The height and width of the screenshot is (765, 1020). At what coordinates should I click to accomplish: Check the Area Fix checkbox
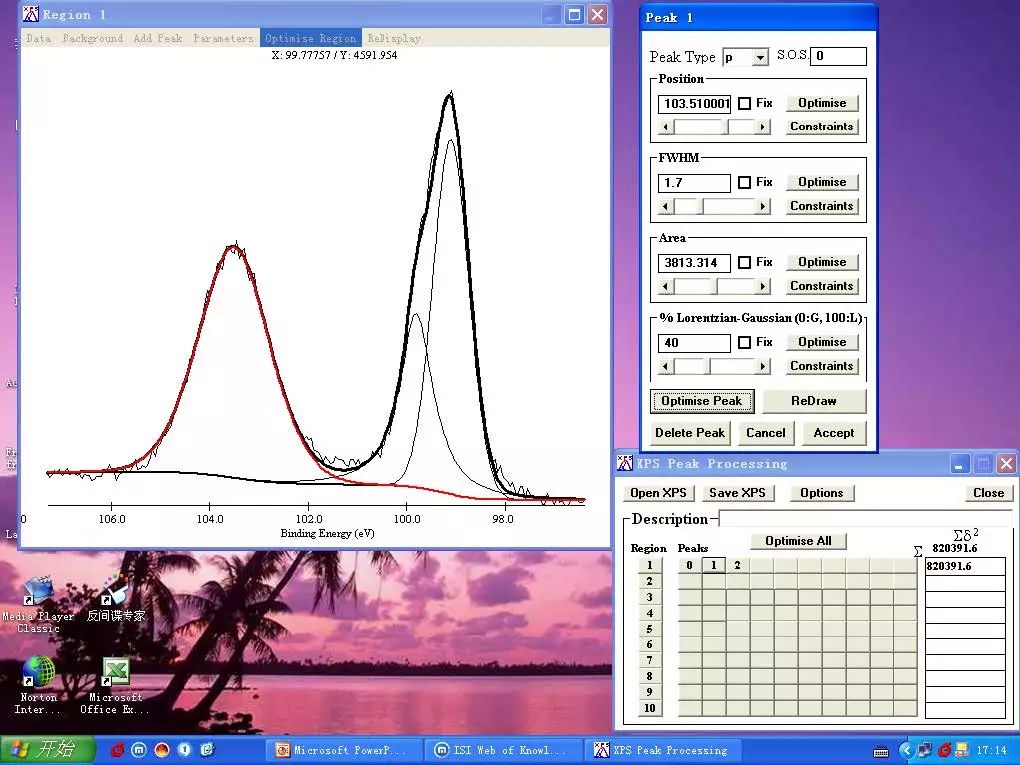pos(745,262)
